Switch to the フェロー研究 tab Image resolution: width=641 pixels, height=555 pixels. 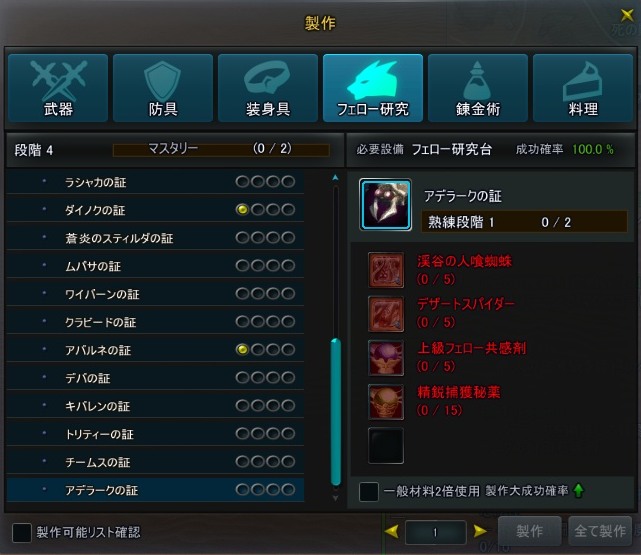pyautogui.click(x=373, y=88)
